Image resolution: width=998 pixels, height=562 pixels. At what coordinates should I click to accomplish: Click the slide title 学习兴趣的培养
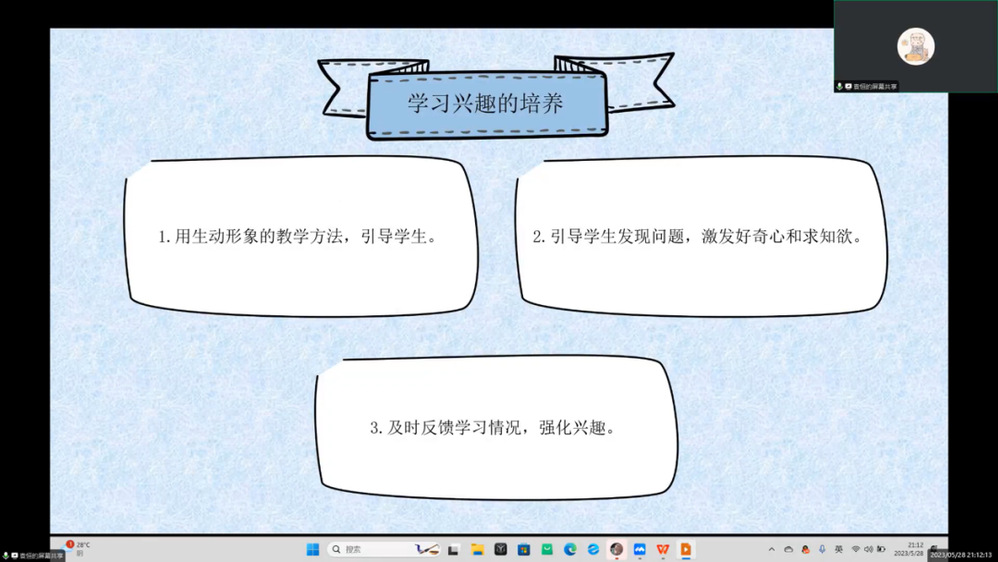(491, 104)
